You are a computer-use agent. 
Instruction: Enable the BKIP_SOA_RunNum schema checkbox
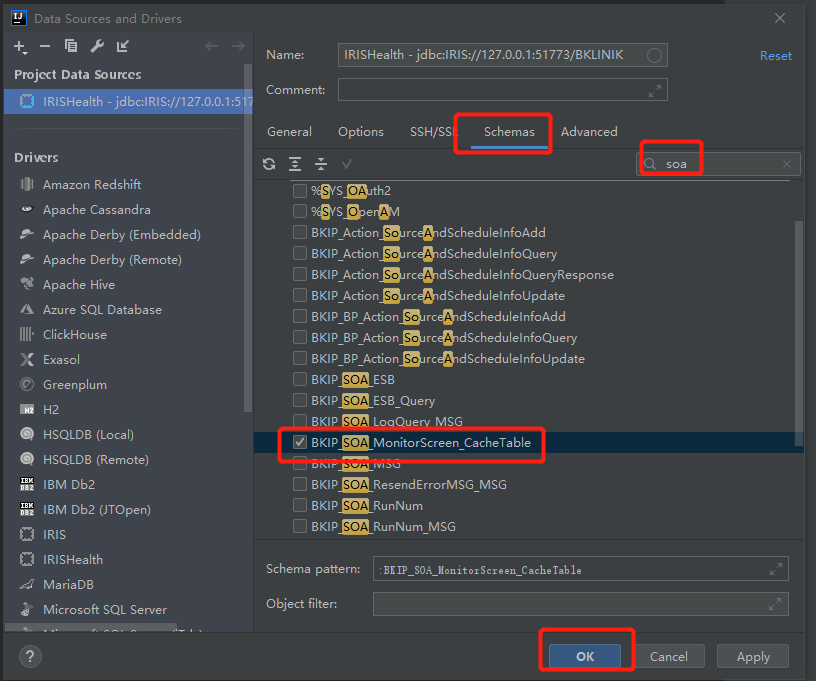[x=299, y=506]
